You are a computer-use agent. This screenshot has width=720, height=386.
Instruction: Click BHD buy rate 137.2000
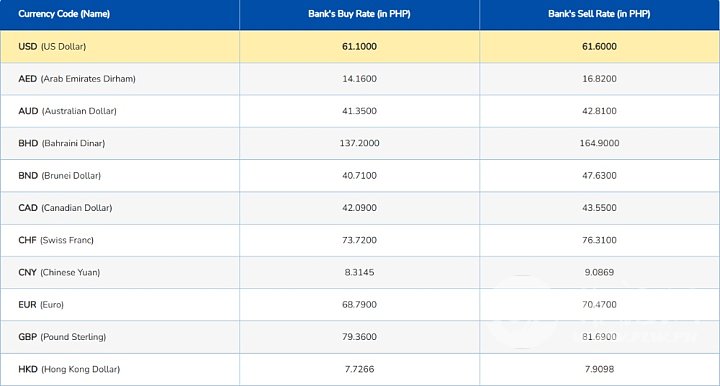tap(359, 143)
